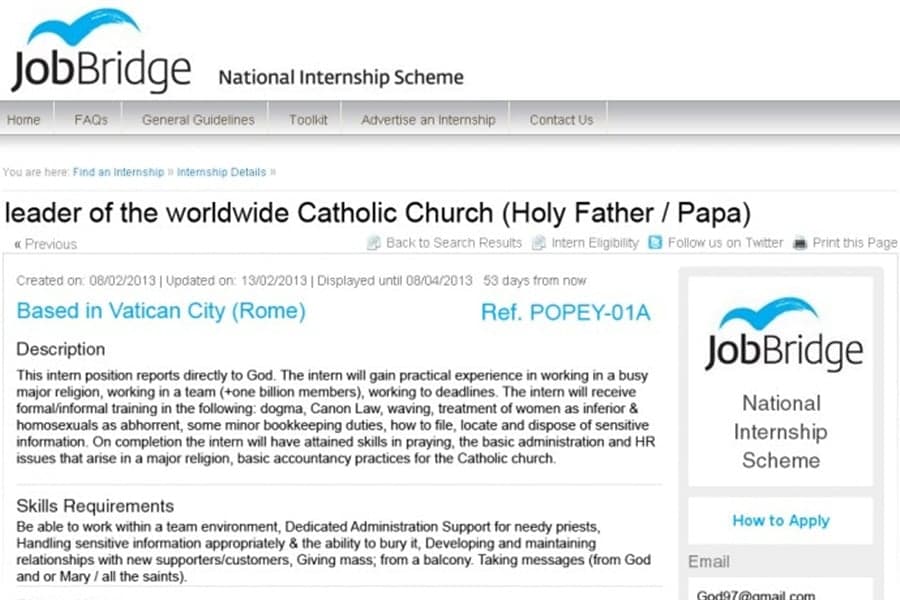The width and height of the screenshot is (900, 600).
Task: Go to the Previous internship listing
Action: pos(45,244)
